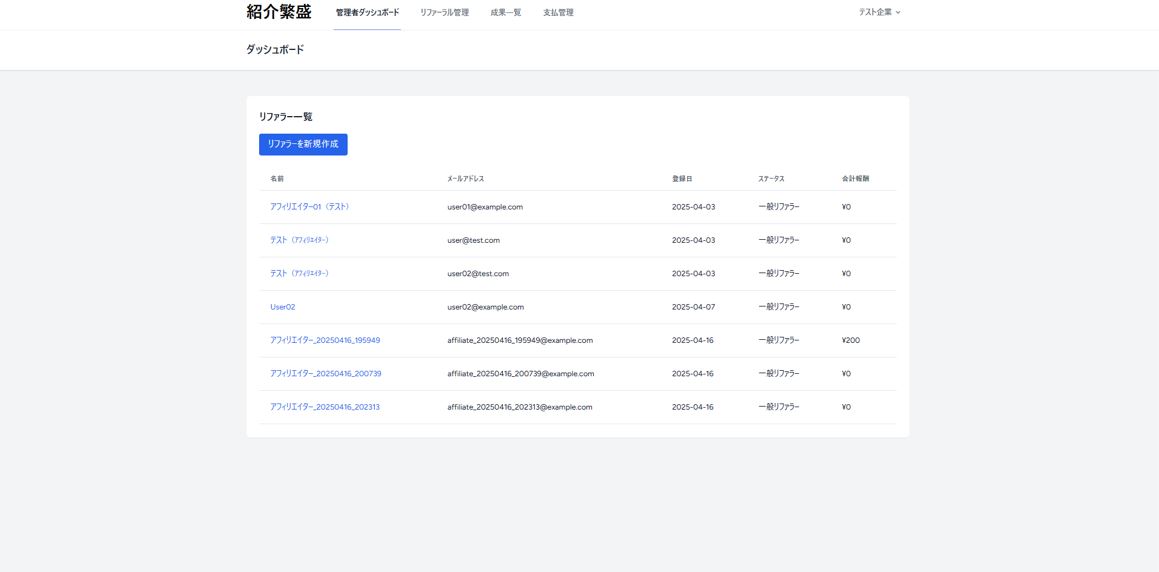Screen dimensions: 1159x572
Task: Open アフィリエイター_20250416_195949 referrer link
Action: click(x=325, y=341)
